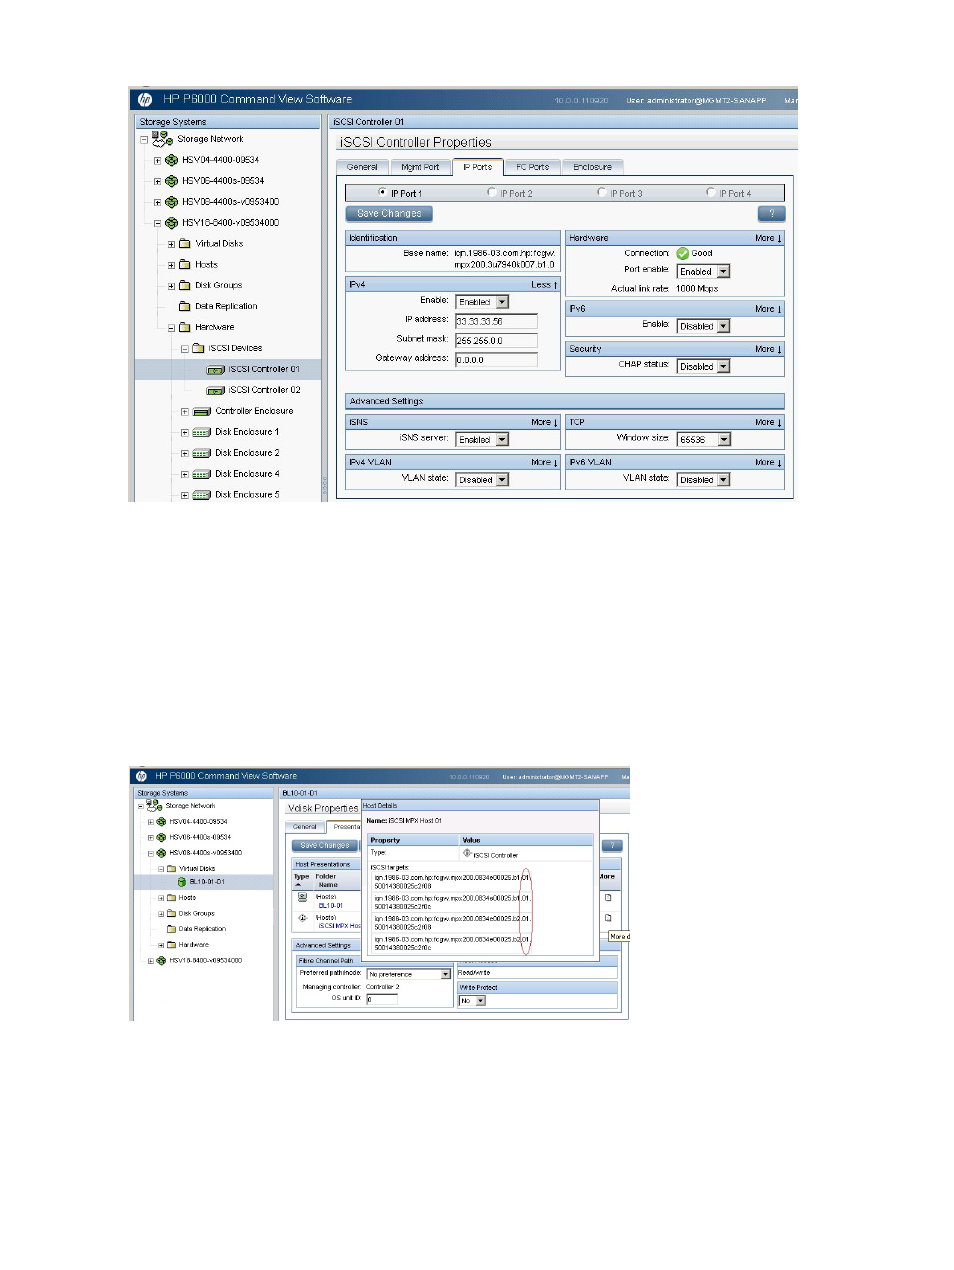Select the iSCSI Controller 01 device icon
Screen dimensions: 954x1270
[215, 370]
